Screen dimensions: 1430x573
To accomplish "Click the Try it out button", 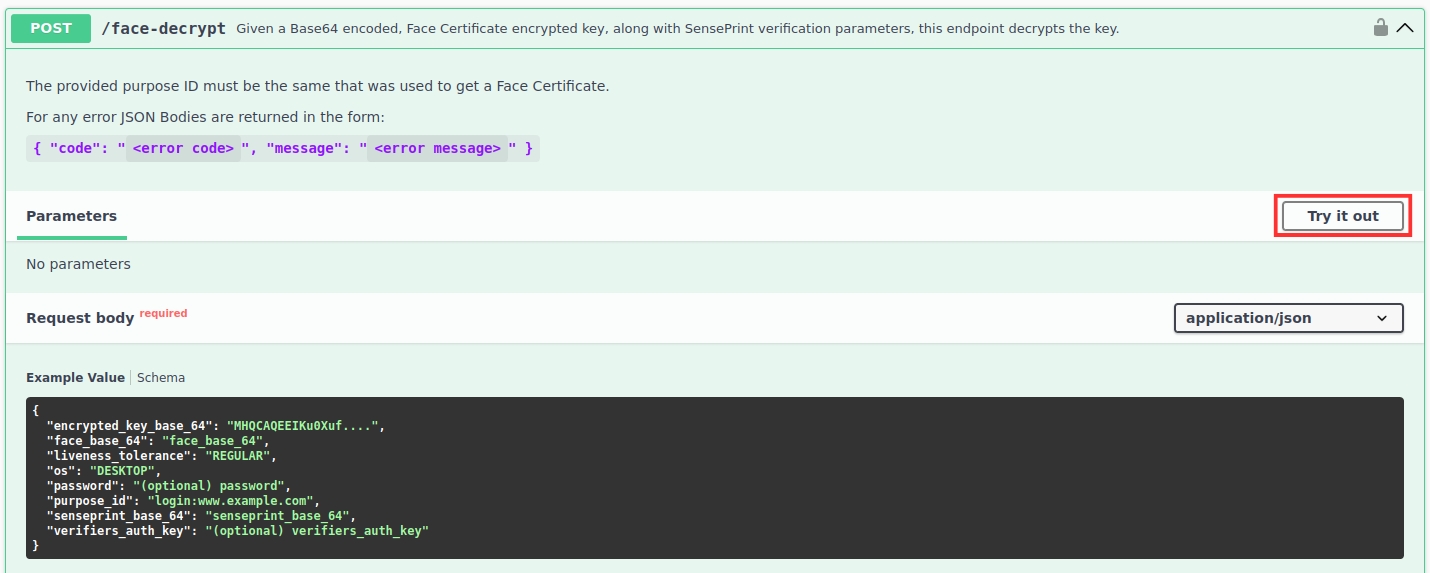I will pos(1342,216).
